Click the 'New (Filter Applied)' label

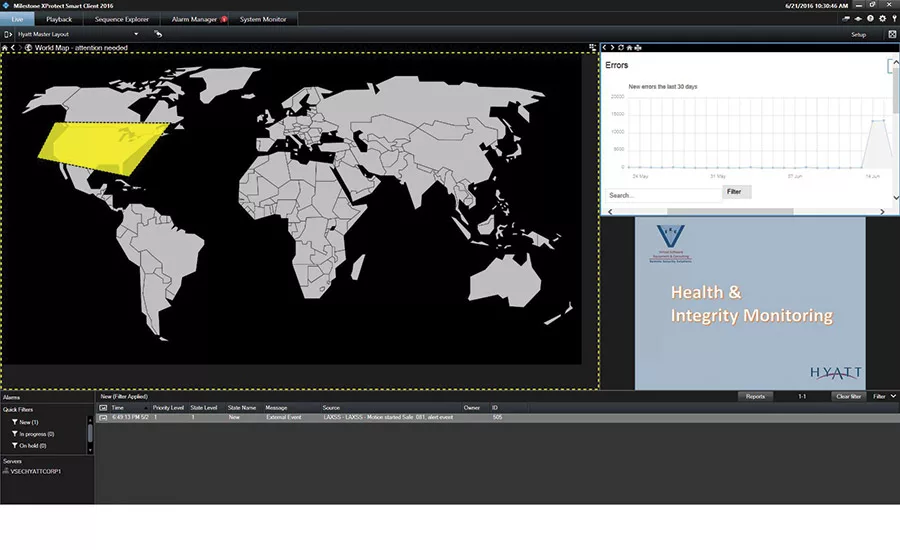tap(124, 397)
